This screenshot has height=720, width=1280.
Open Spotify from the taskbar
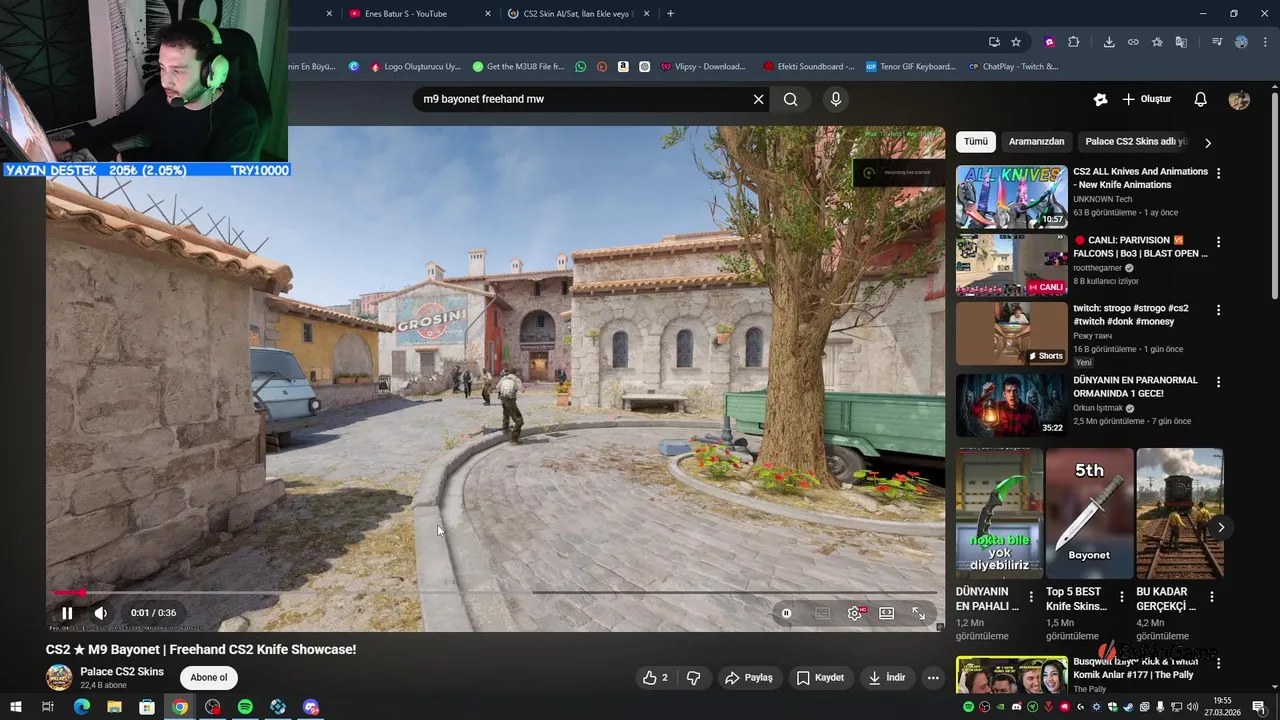245,707
